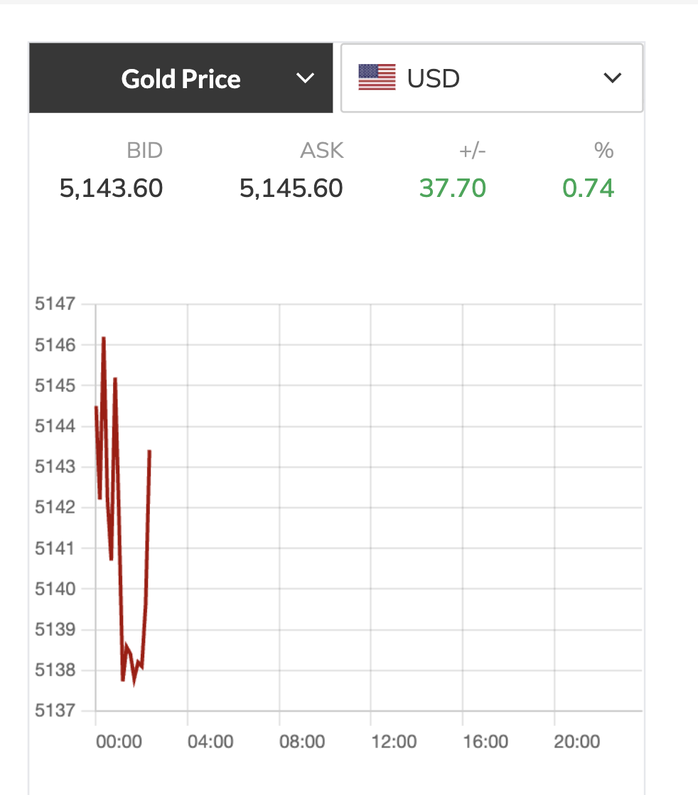Click the % column header
Screen dimensions: 698x795
603,151
